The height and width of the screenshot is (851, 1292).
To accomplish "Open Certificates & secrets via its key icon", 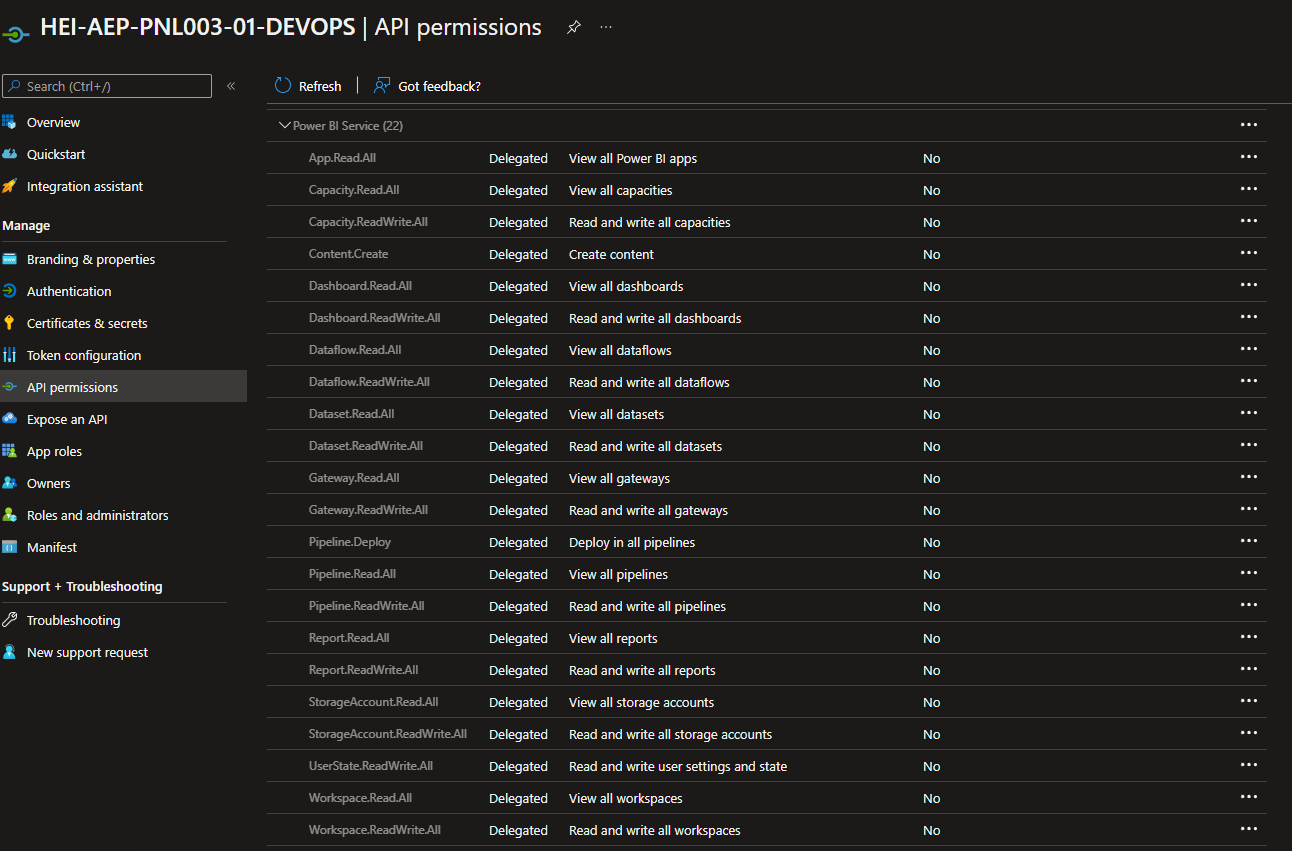I will (x=12, y=322).
